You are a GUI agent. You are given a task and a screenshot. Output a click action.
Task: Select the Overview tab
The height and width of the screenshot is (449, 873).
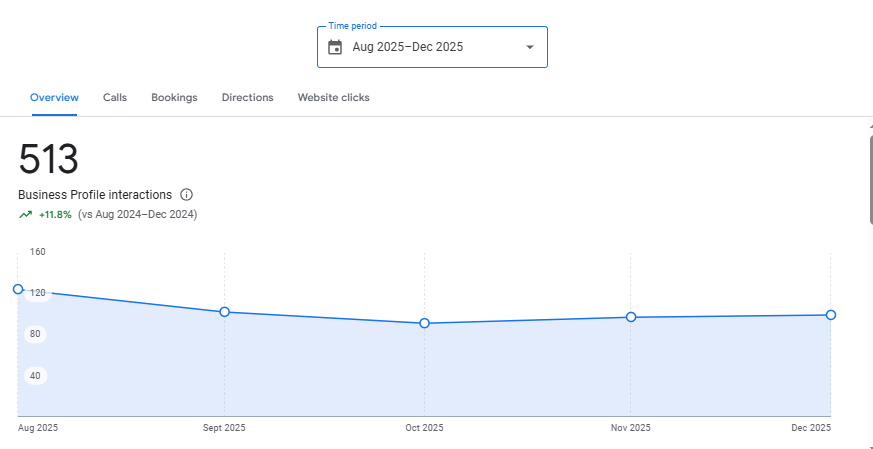(55, 97)
